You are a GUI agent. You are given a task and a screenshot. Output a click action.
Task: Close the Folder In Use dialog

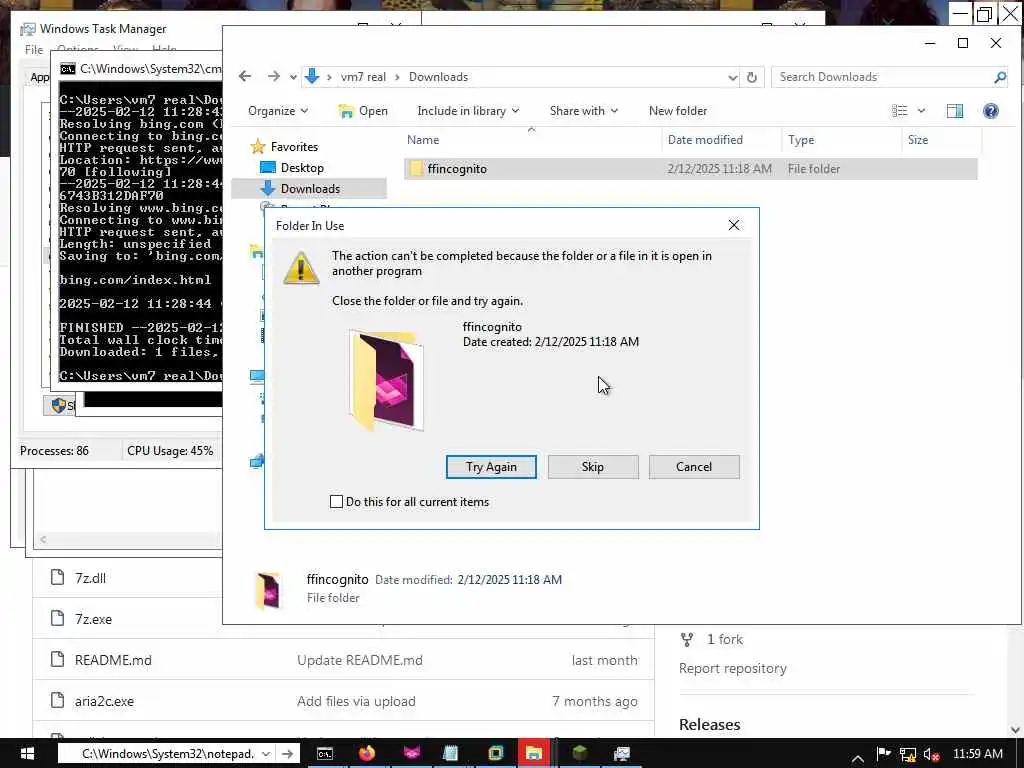pos(734,225)
